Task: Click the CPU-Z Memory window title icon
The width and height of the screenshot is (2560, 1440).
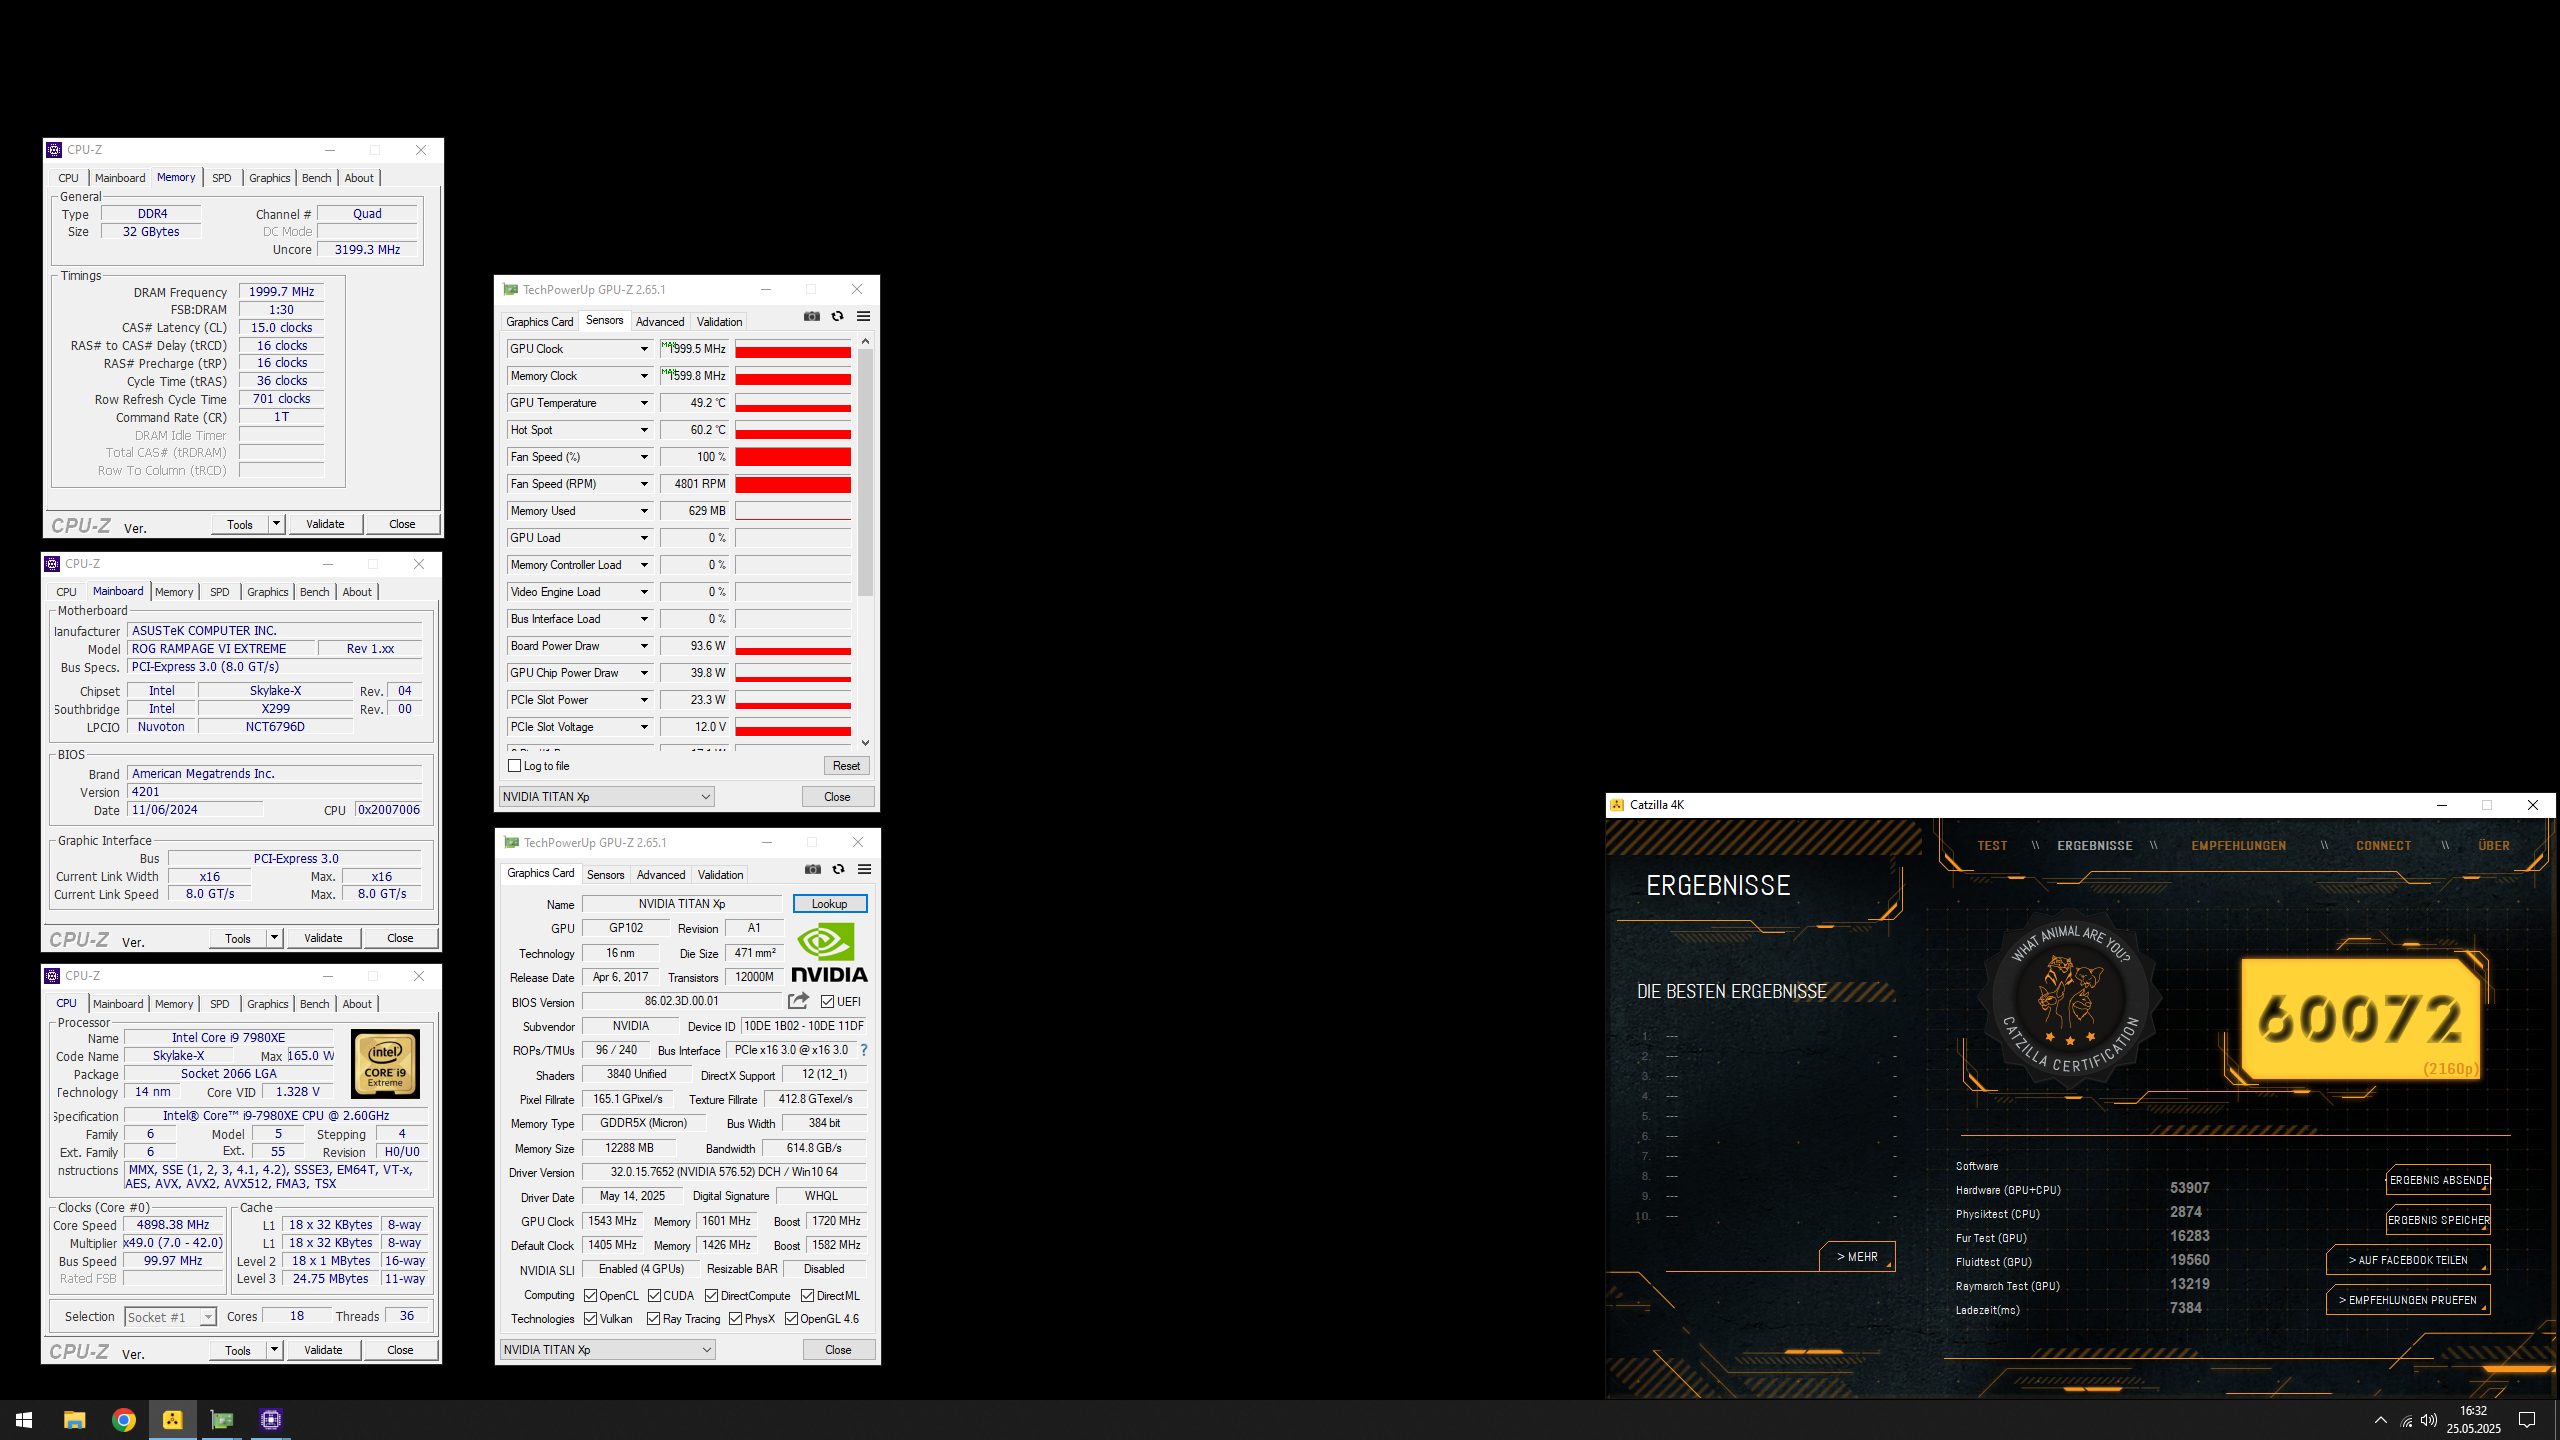Action: click(x=54, y=150)
